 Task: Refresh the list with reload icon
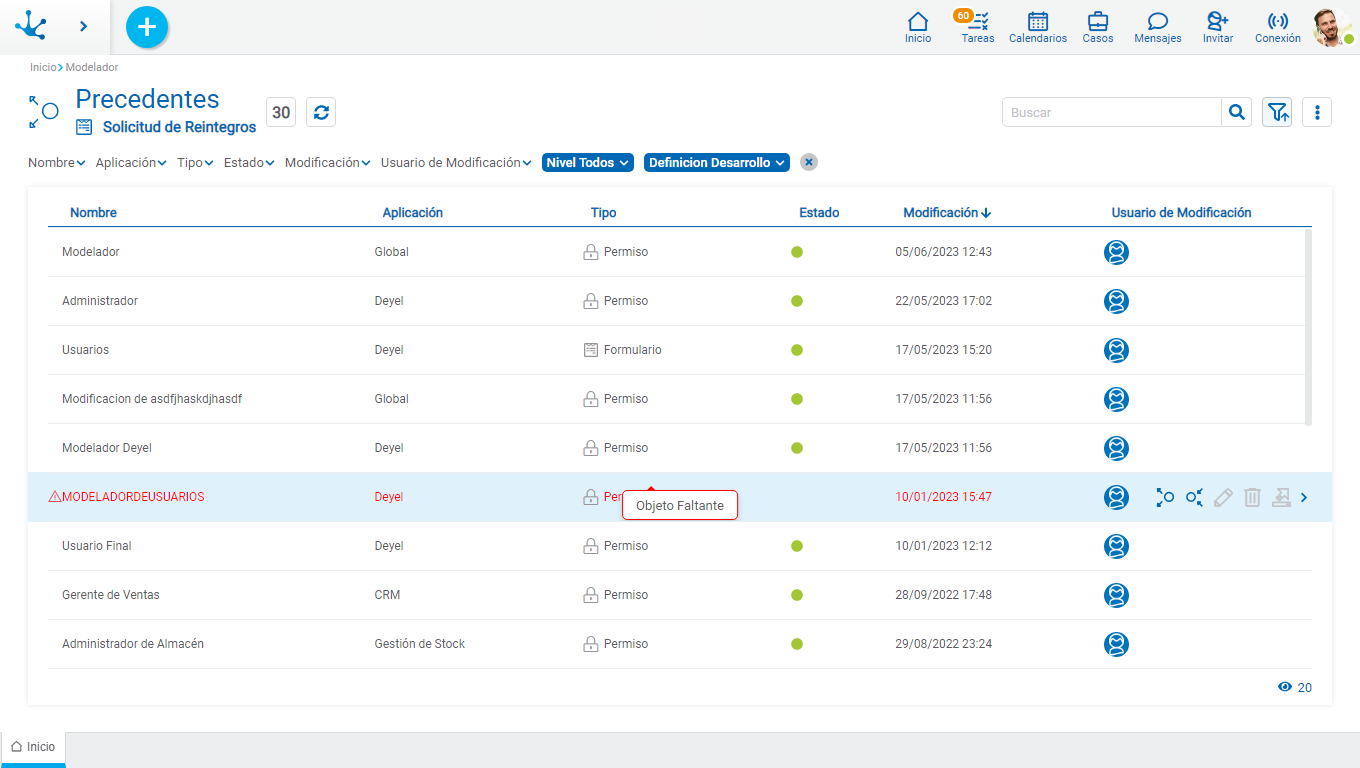[x=321, y=112]
